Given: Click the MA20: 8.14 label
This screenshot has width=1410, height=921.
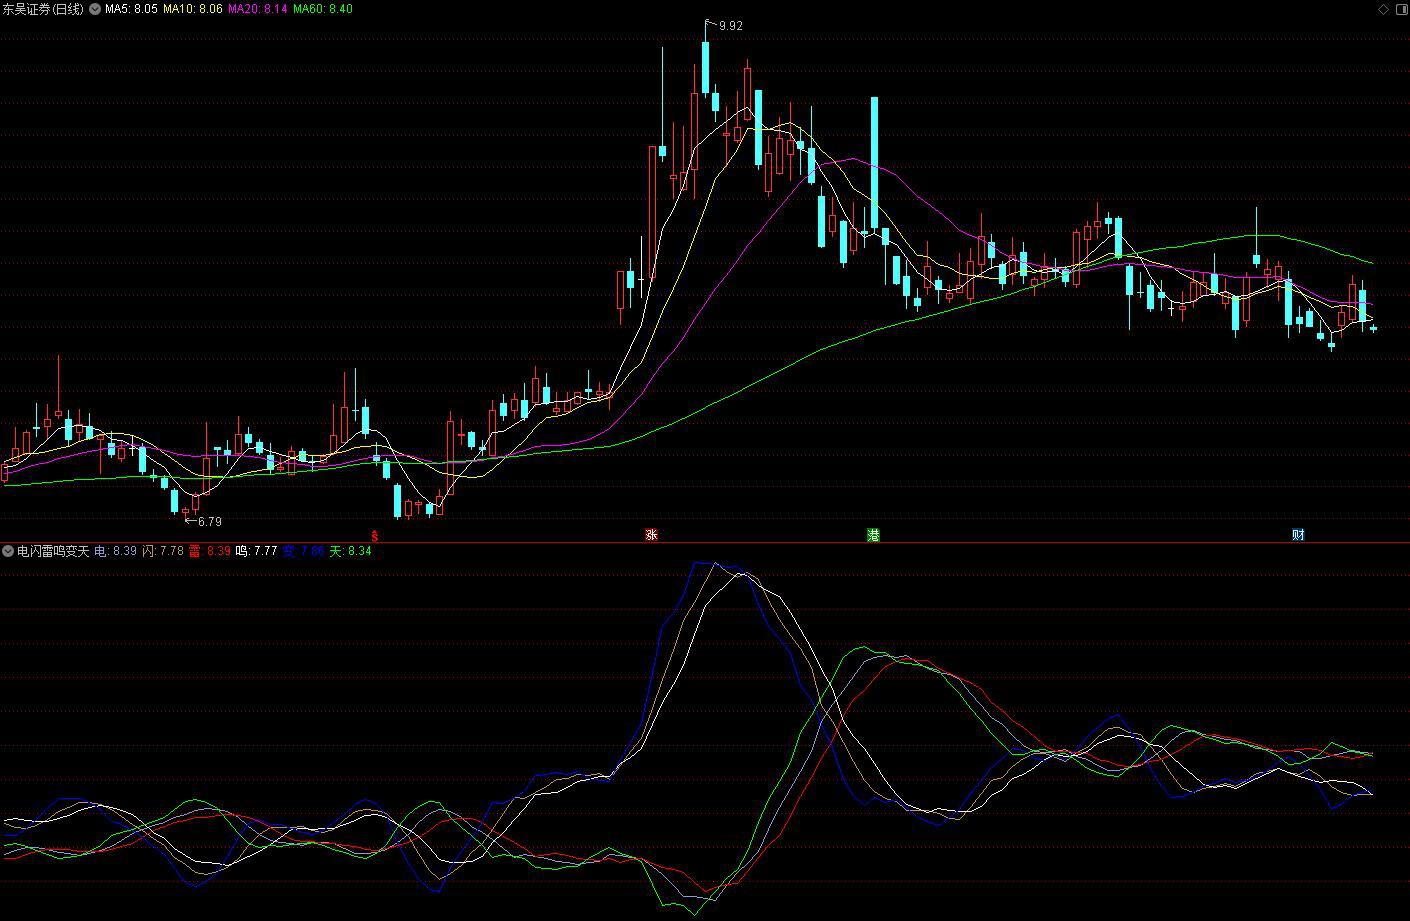Looking at the screenshot, I should [x=258, y=9].
